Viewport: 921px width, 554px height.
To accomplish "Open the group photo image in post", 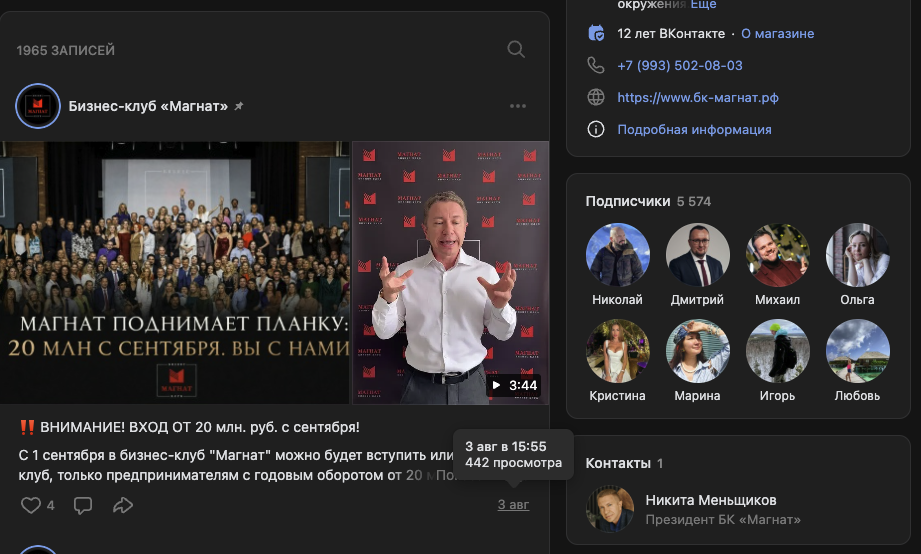I will (x=174, y=273).
